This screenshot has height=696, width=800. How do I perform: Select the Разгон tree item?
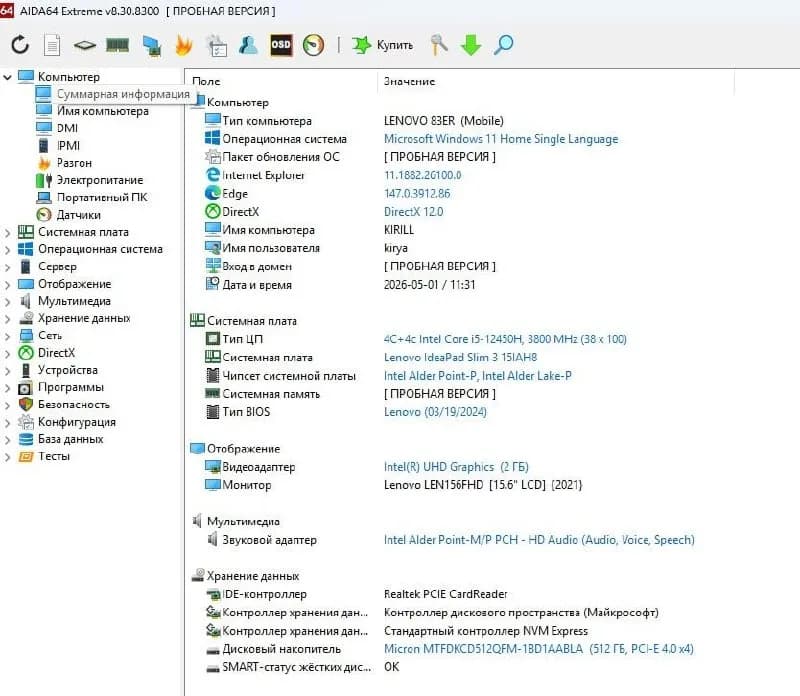click(74, 163)
